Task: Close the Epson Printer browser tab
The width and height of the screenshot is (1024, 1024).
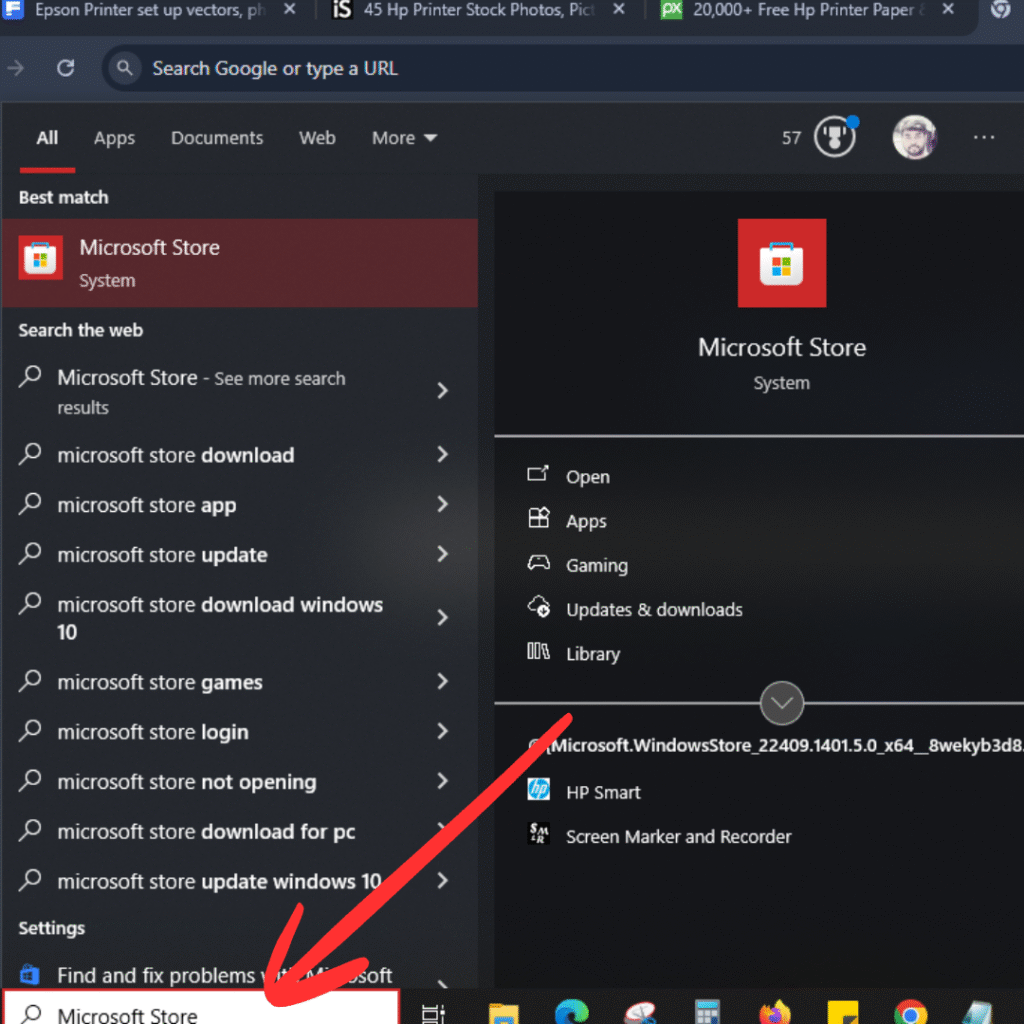Action: point(290,10)
